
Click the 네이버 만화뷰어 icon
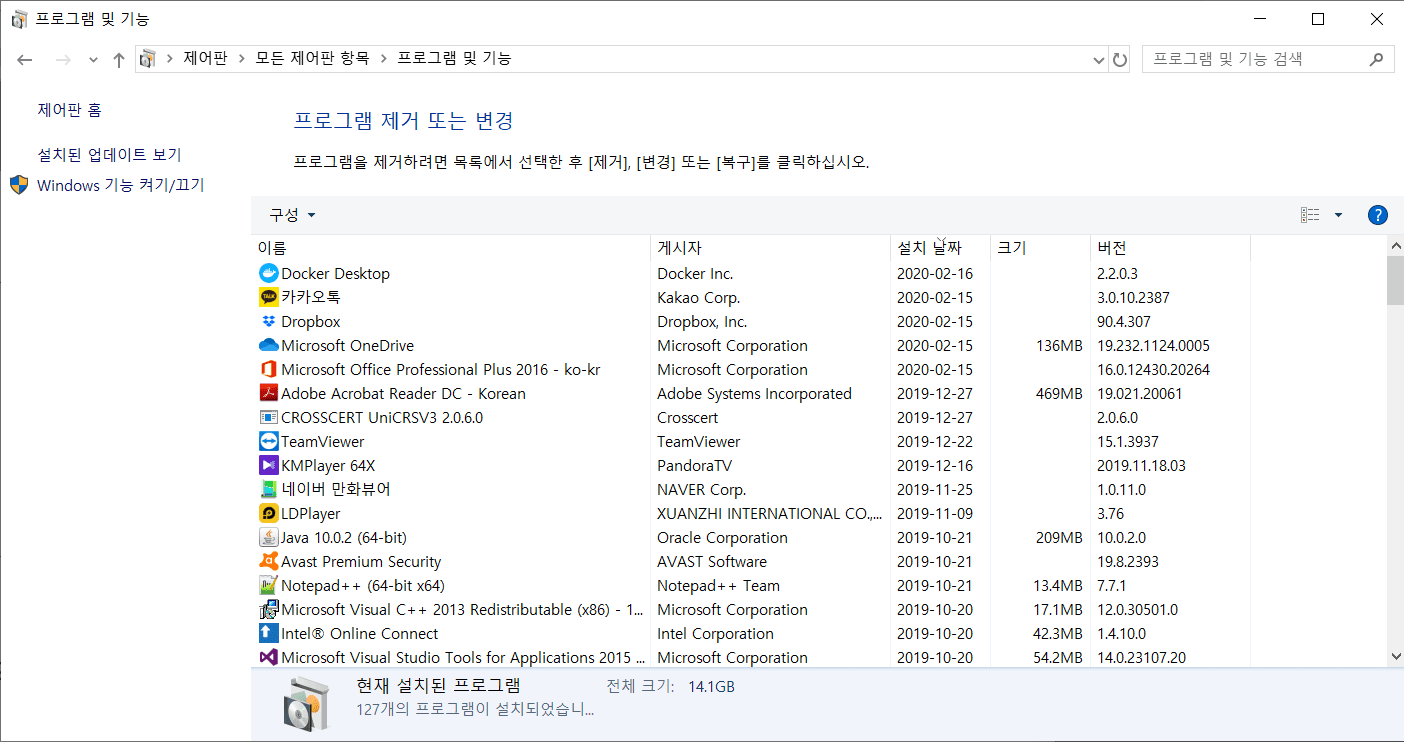268,489
